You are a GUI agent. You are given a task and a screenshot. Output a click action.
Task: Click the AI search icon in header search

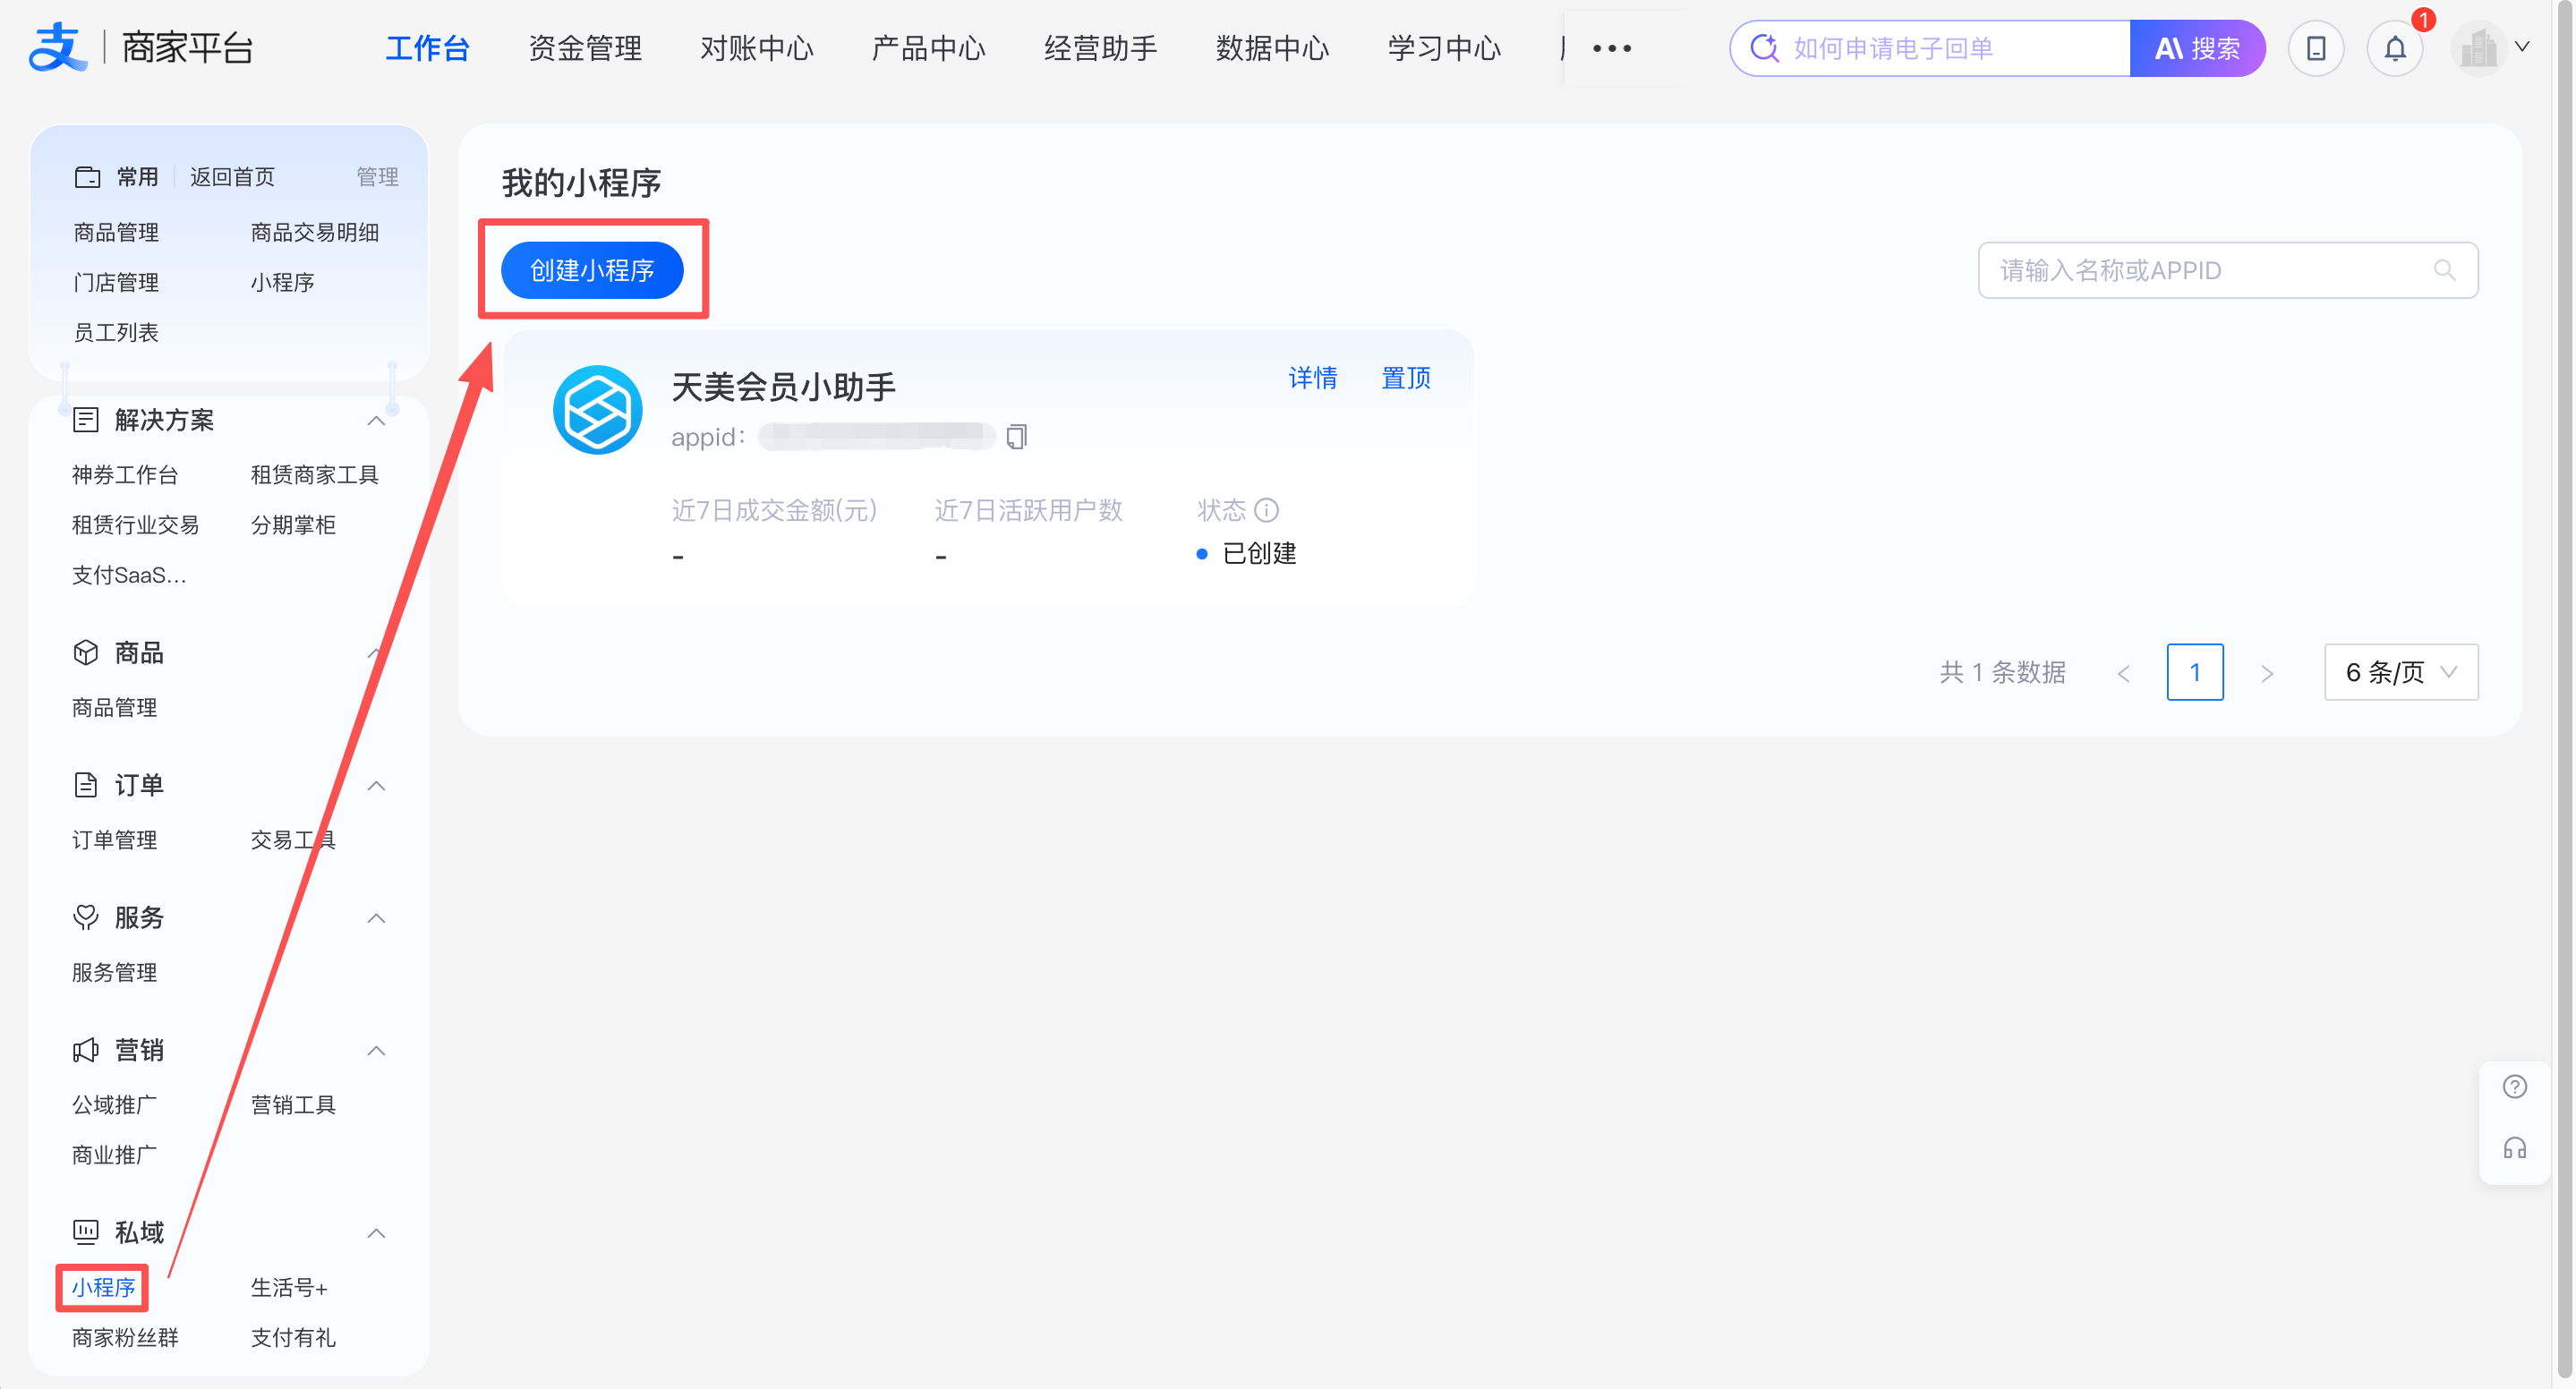coord(1765,48)
